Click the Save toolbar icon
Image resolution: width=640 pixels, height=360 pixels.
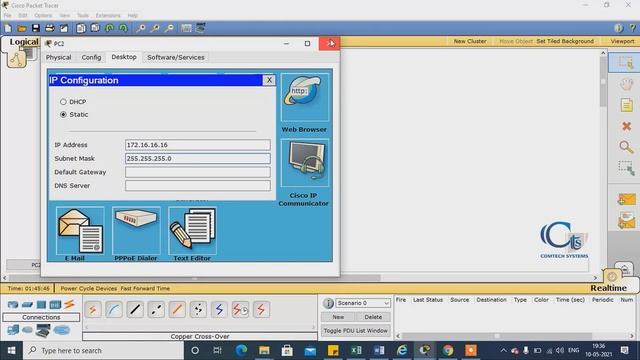point(36,28)
